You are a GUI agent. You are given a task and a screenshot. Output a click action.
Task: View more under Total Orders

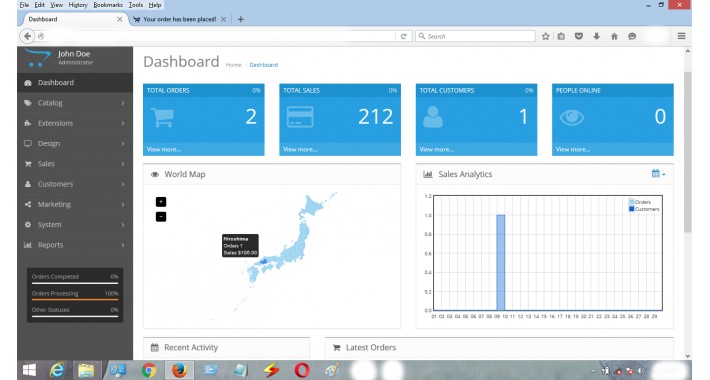164,149
